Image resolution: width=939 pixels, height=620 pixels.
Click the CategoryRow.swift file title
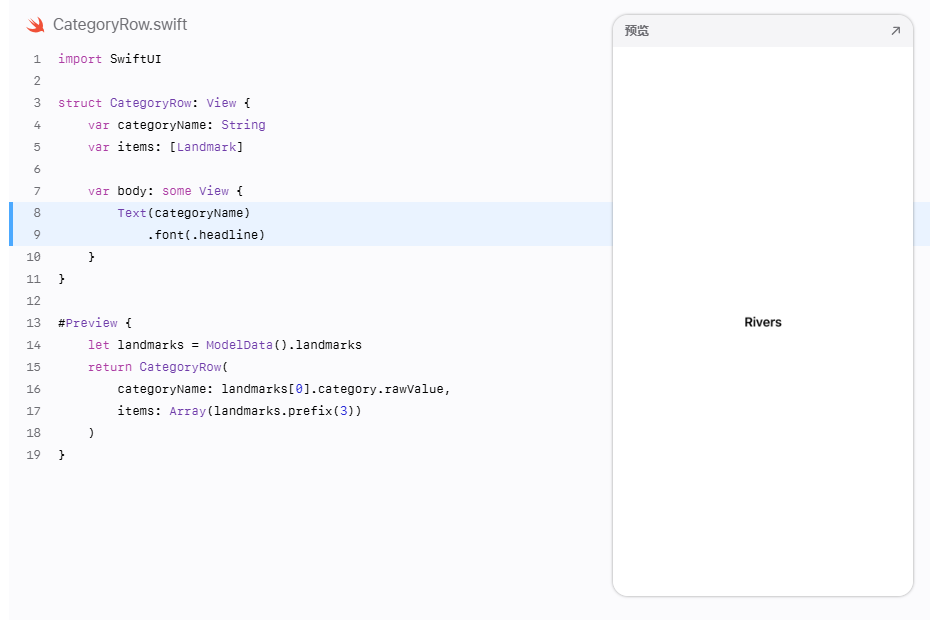[x=120, y=25]
